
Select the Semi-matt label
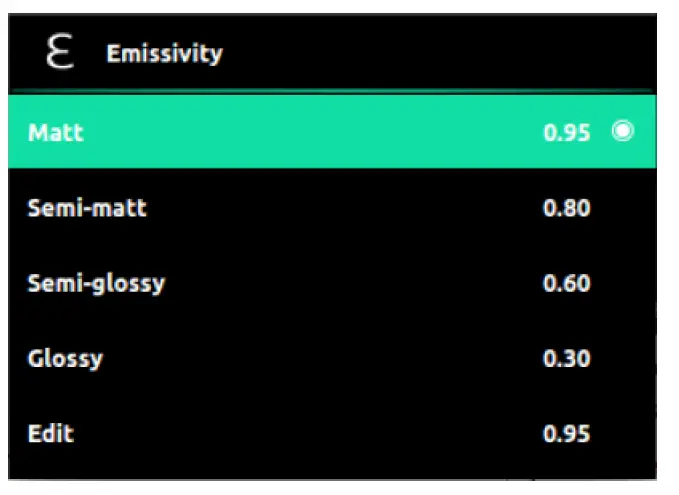tap(87, 208)
